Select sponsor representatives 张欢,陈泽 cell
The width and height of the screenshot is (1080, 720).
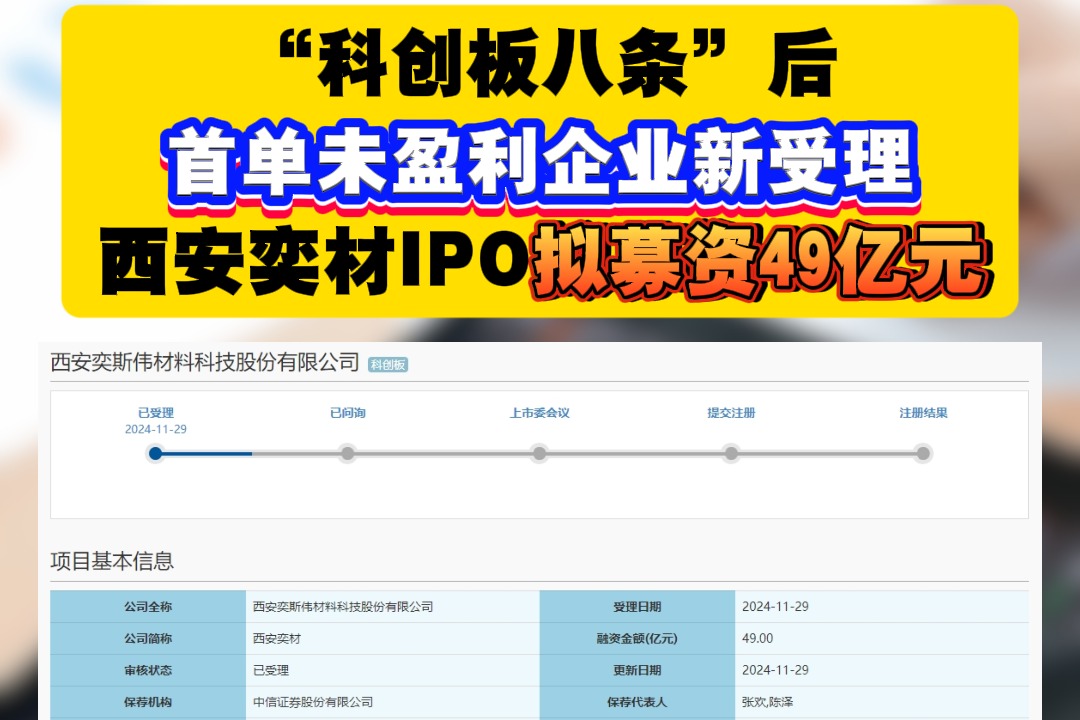770,702
